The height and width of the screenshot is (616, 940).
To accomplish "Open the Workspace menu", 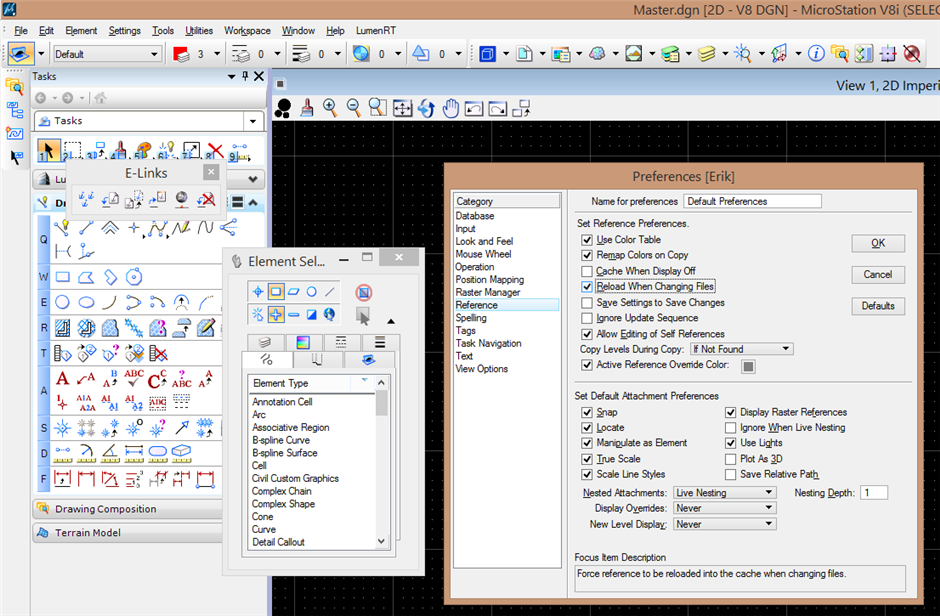I will tap(247, 31).
